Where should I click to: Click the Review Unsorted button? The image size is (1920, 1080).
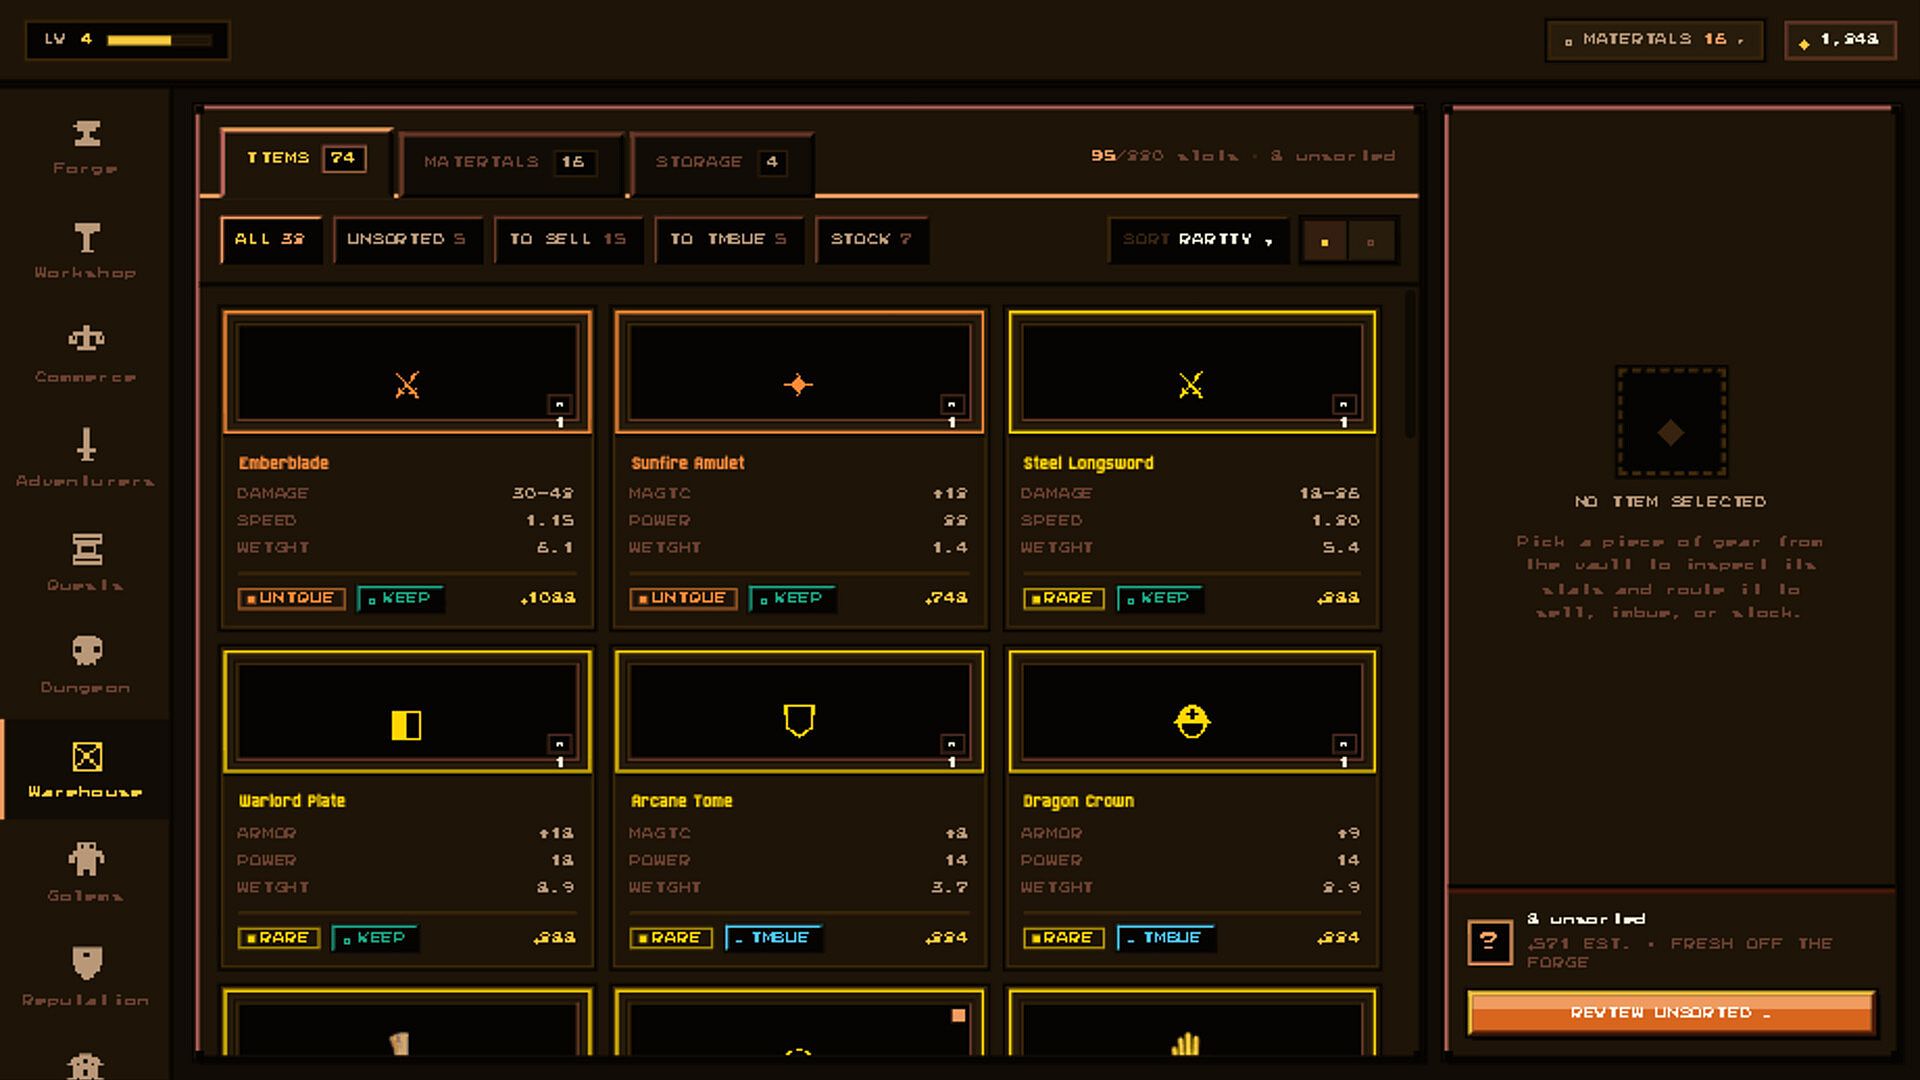[1671, 1012]
